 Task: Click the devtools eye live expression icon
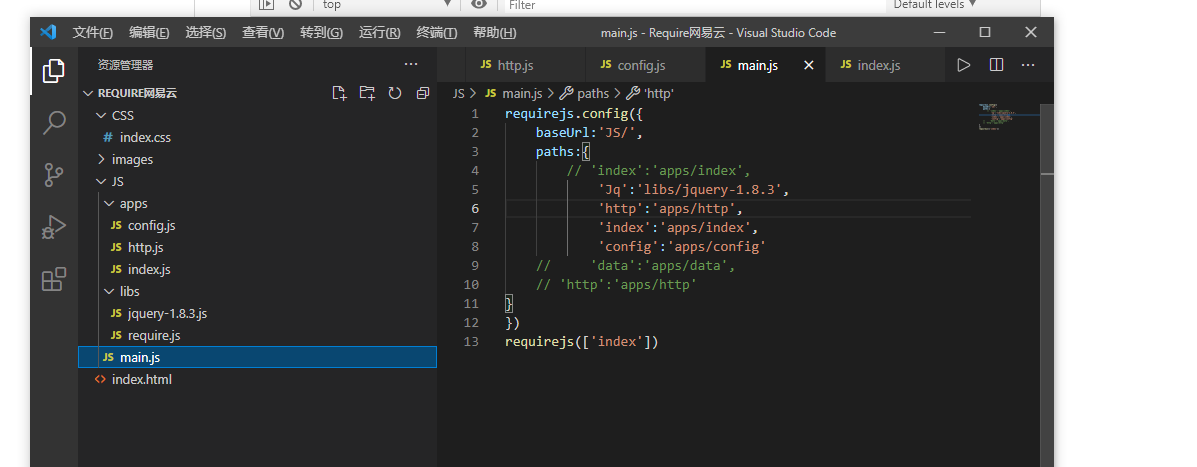coord(479,5)
